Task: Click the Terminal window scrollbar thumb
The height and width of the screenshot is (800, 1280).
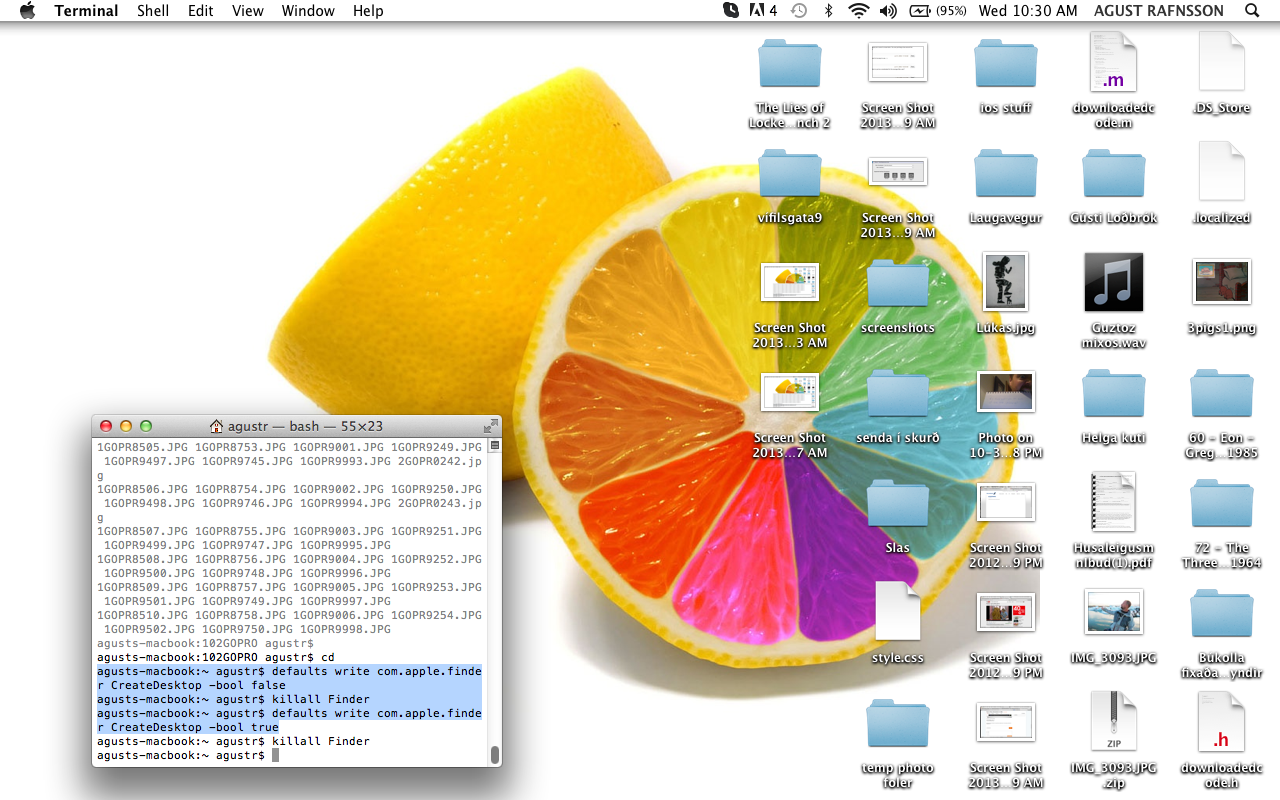Action: pos(494,754)
